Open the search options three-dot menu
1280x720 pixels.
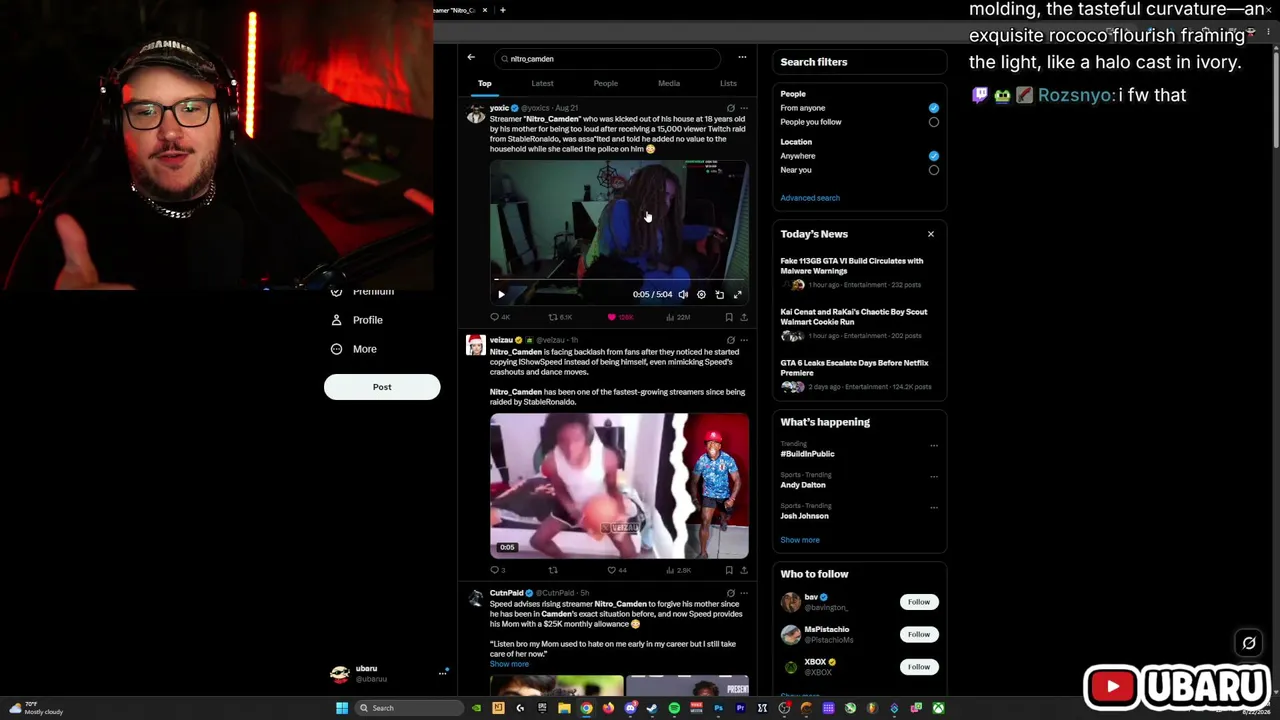coord(742,58)
